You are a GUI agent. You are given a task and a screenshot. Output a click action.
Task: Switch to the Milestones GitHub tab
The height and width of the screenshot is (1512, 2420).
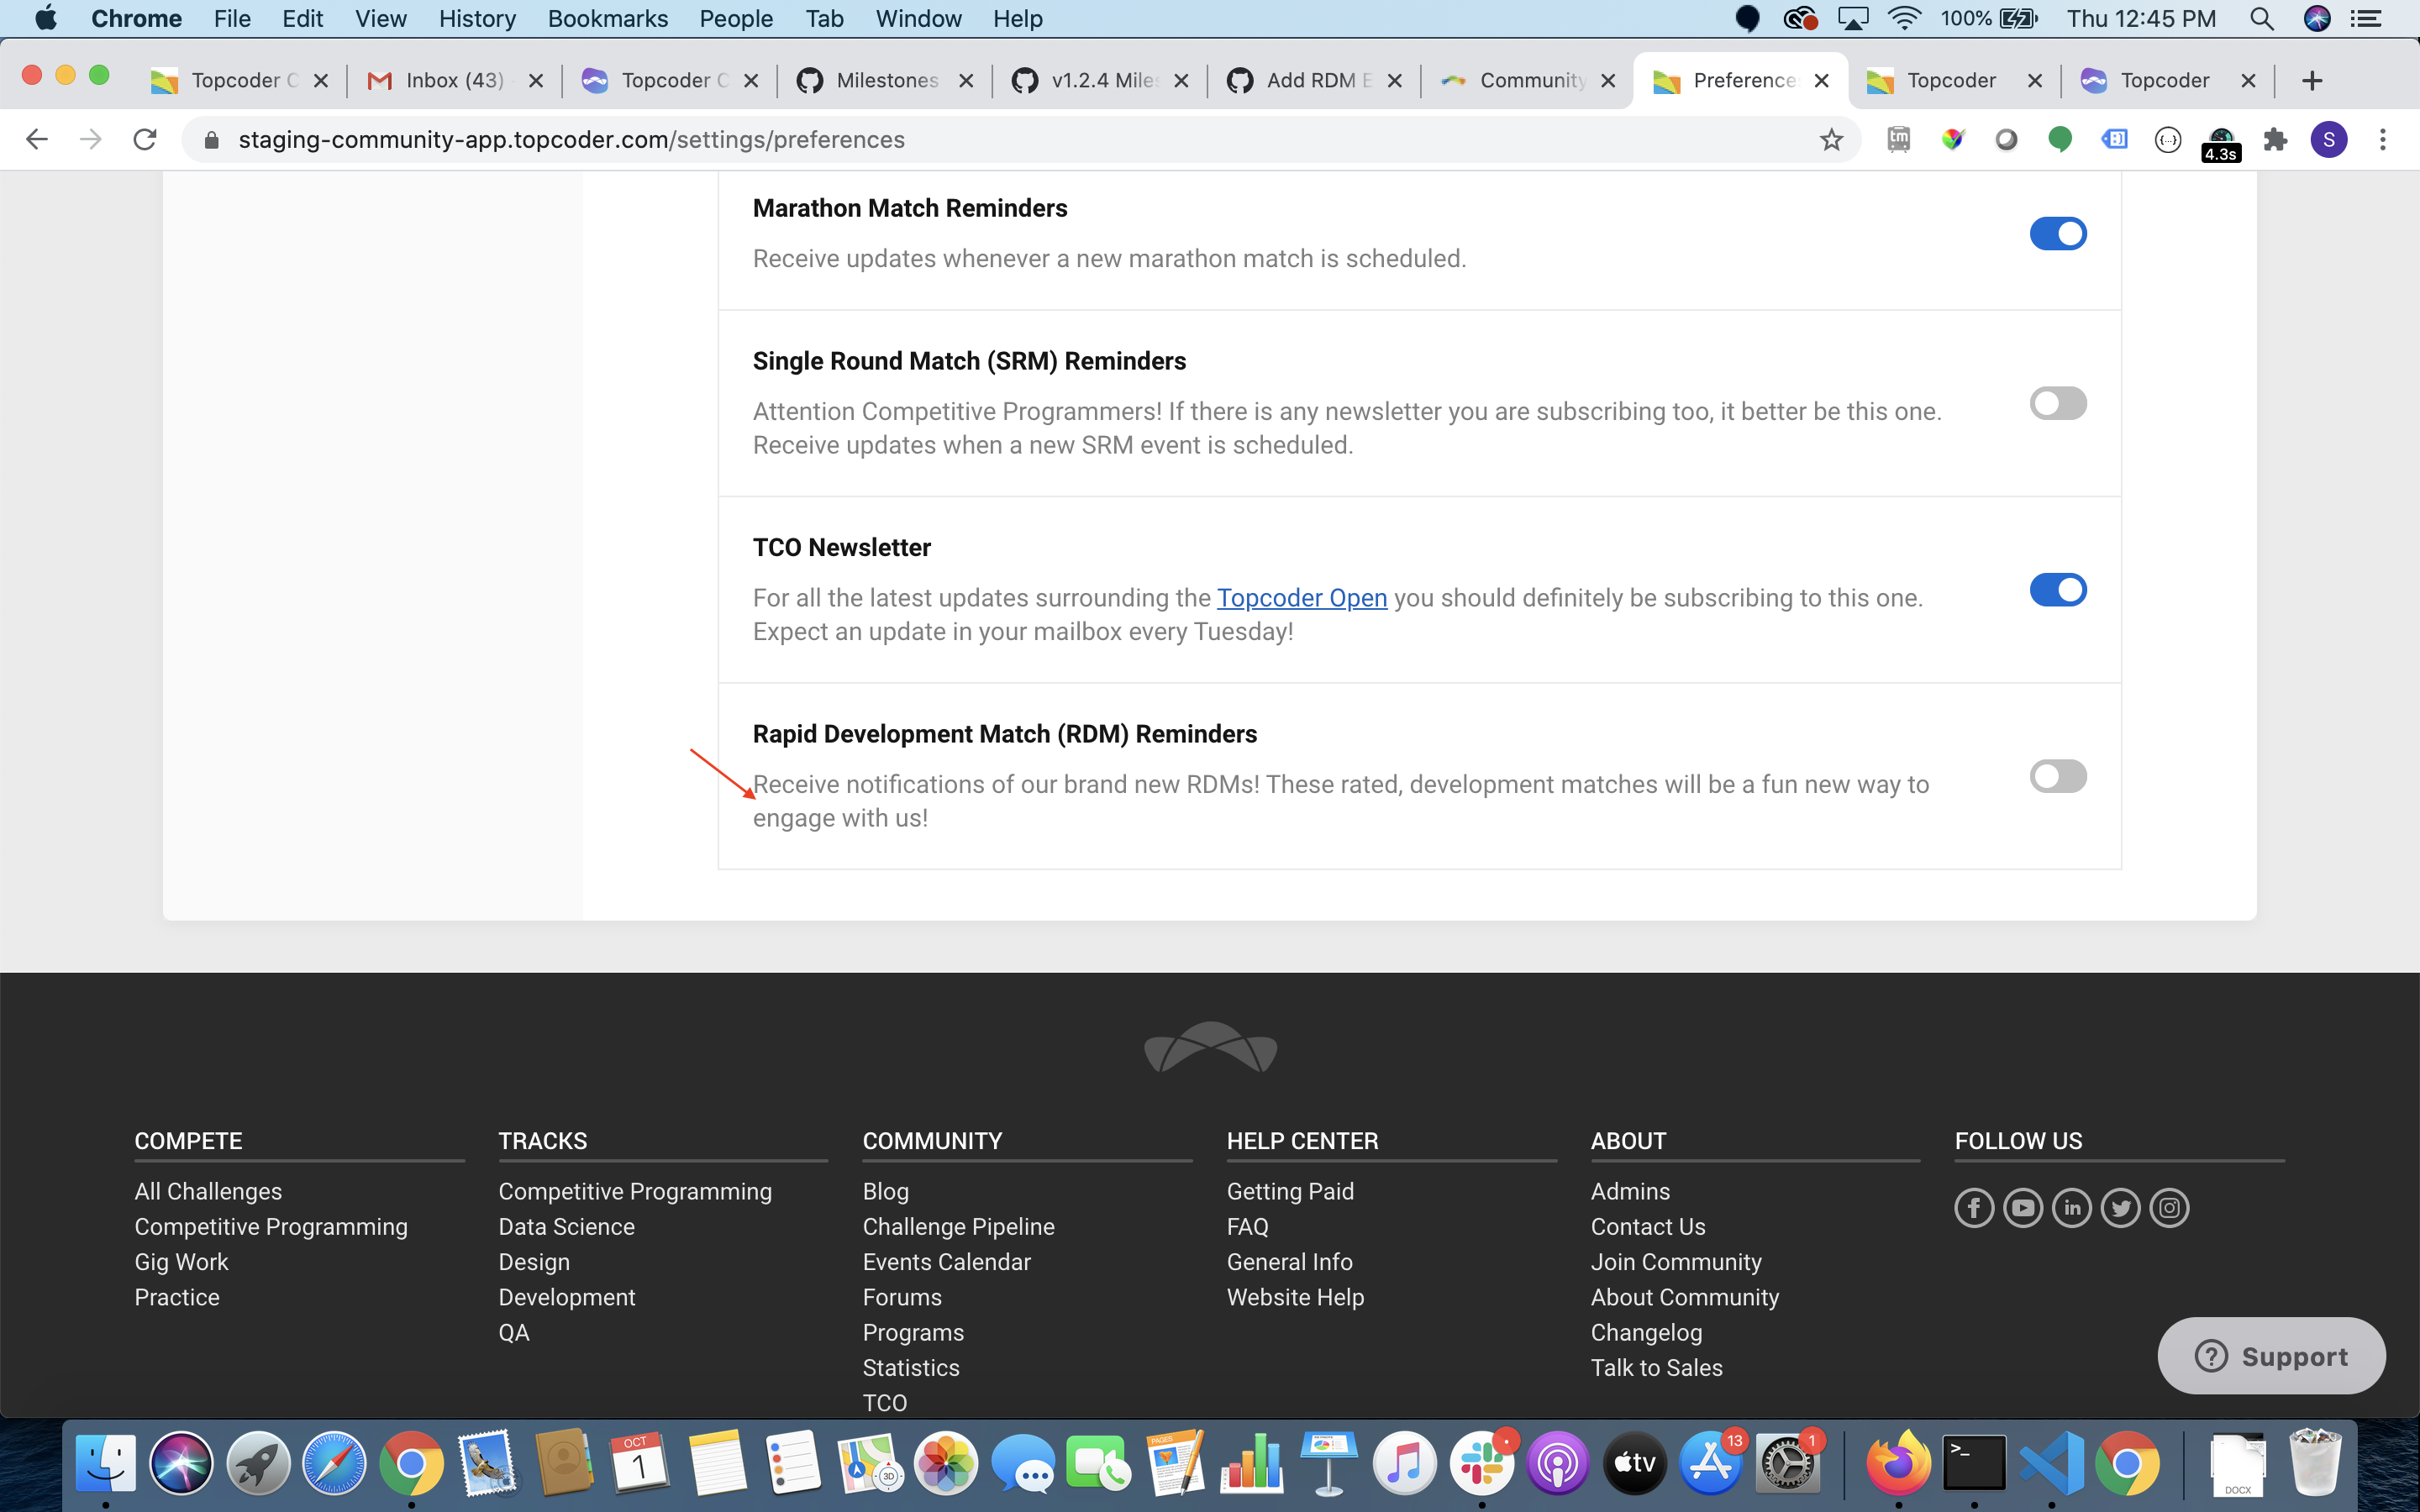[885, 81]
